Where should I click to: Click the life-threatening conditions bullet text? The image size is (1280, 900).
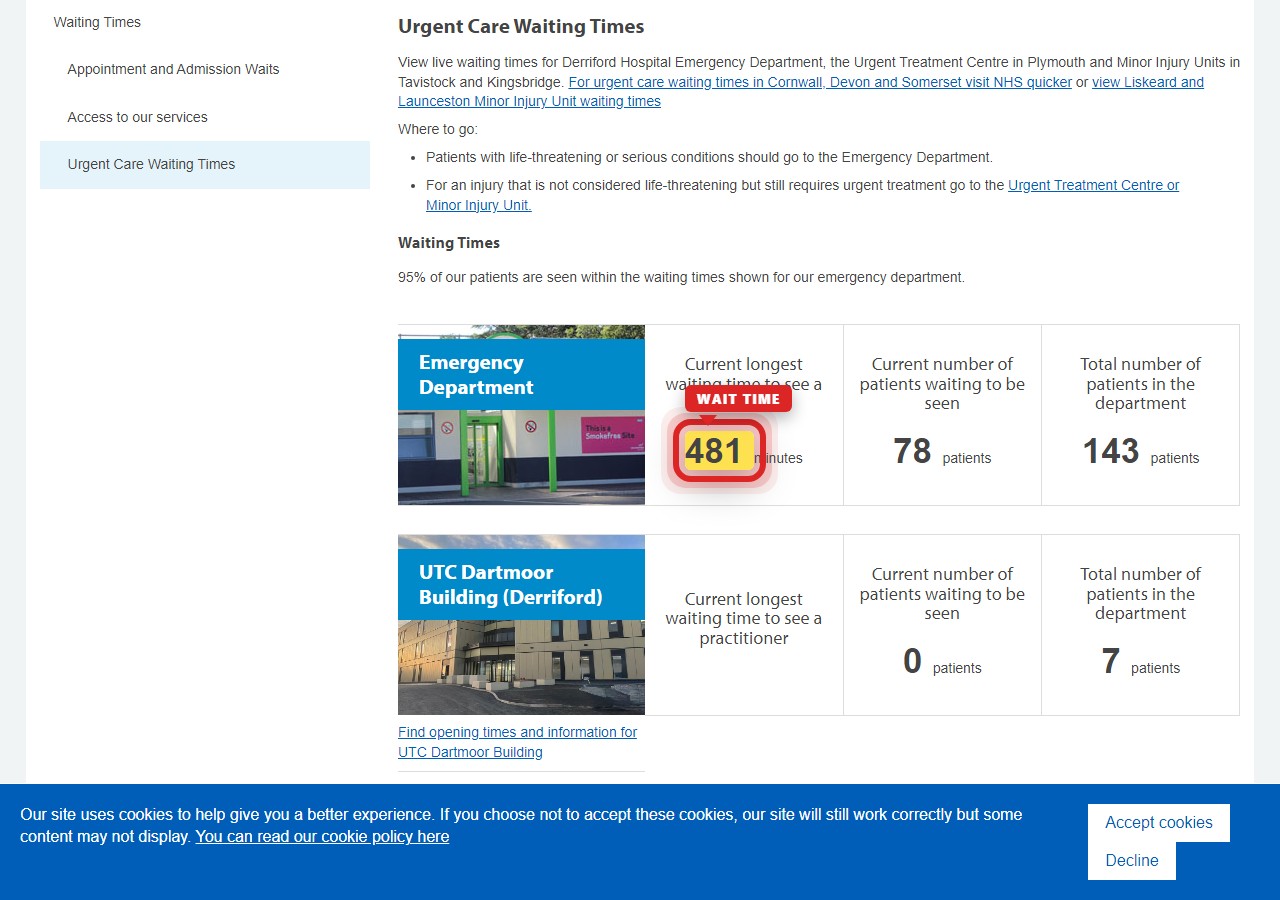click(709, 157)
